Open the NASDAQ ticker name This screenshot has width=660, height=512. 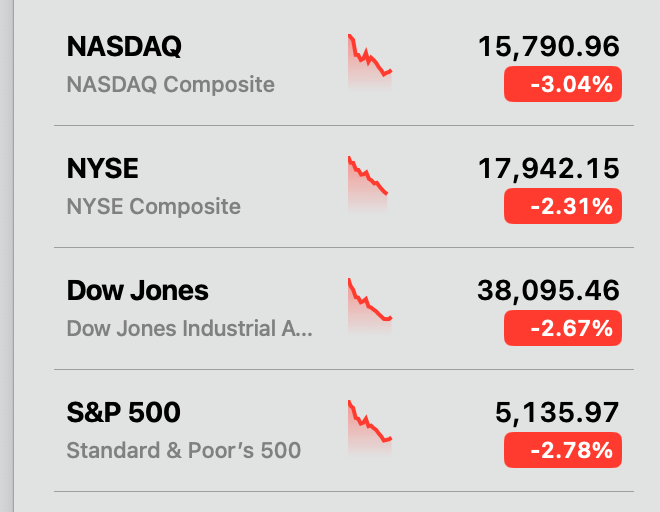coord(124,47)
